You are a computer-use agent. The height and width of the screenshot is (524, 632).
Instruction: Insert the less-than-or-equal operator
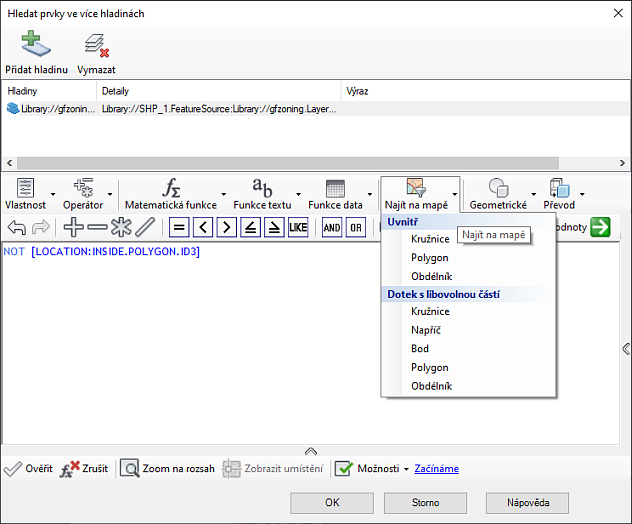(x=250, y=227)
